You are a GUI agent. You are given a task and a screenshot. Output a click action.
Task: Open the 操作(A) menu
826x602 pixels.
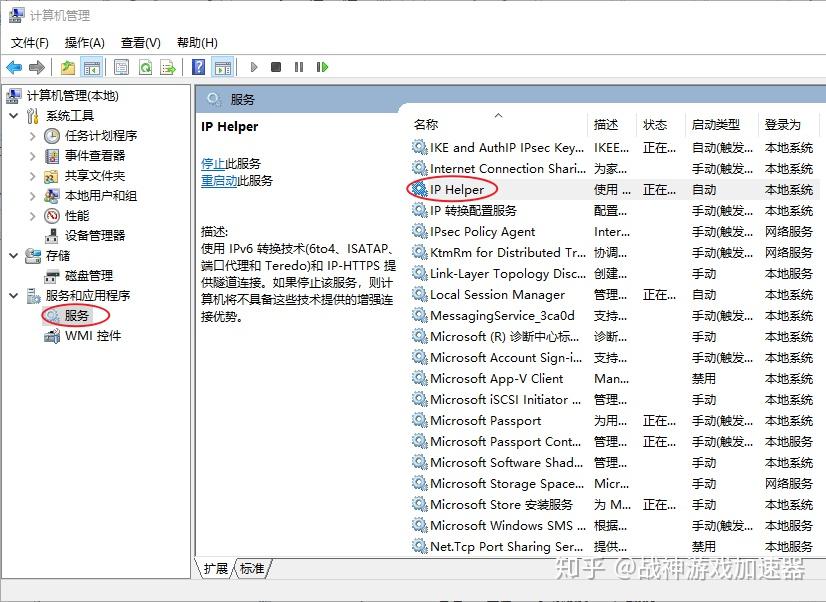pos(84,43)
